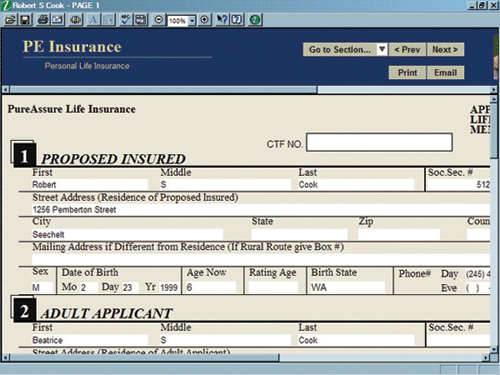Click the ADULT APPLICANT section heading

tap(106, 313)
